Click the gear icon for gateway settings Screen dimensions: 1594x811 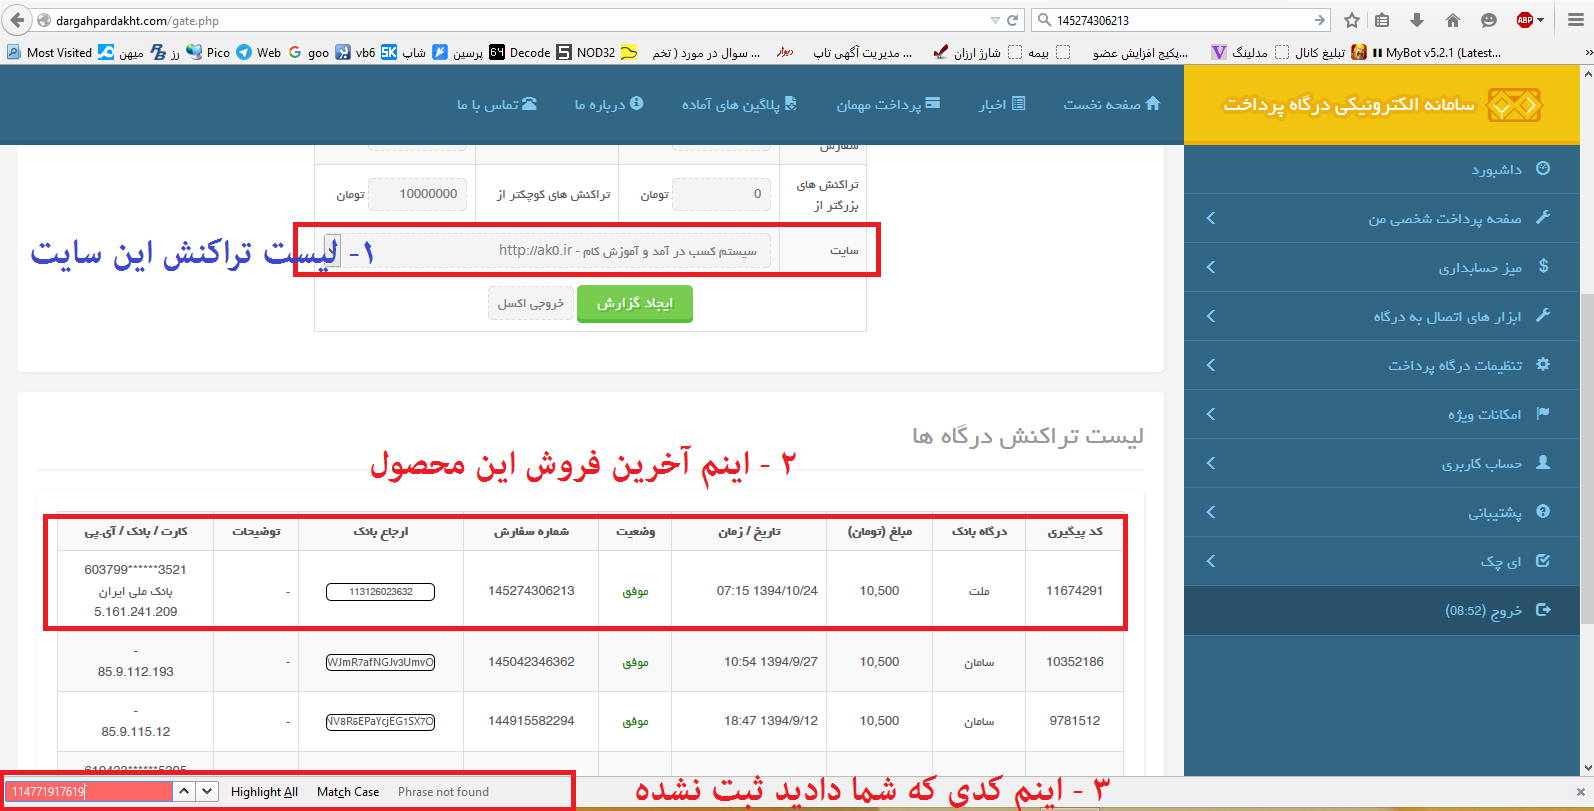pyautogui.click(x=1543, y=364)
